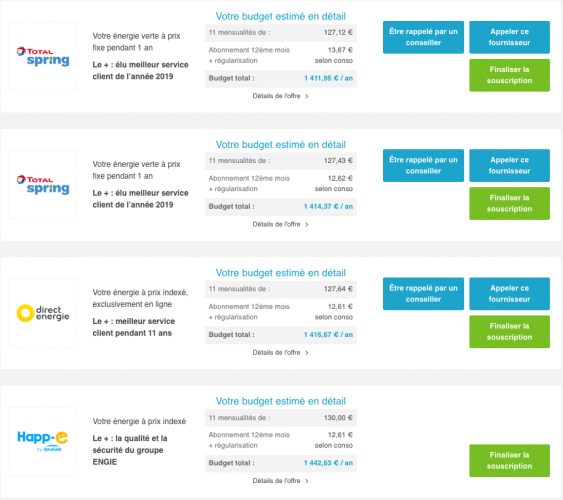Call the Direct Energie supplier
The height and width of the screenshot is (500, 563).
(509, 294)
